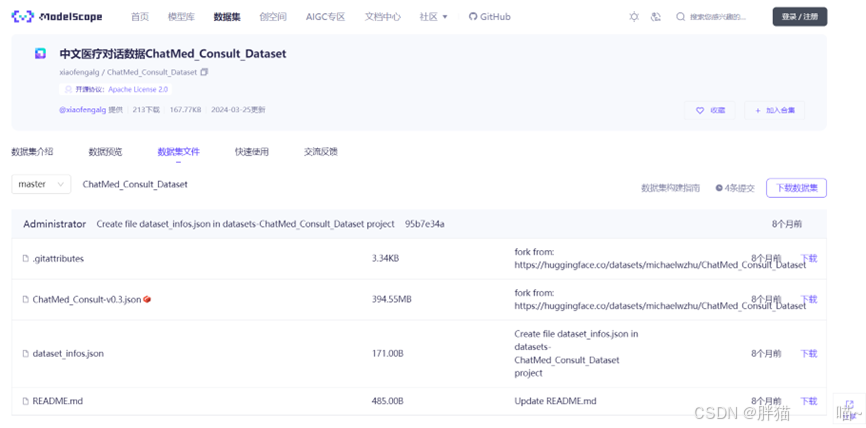The image size is (866, 428).
Task: Expand the 社区 navigation dropdown
Action: coord(433,17)
